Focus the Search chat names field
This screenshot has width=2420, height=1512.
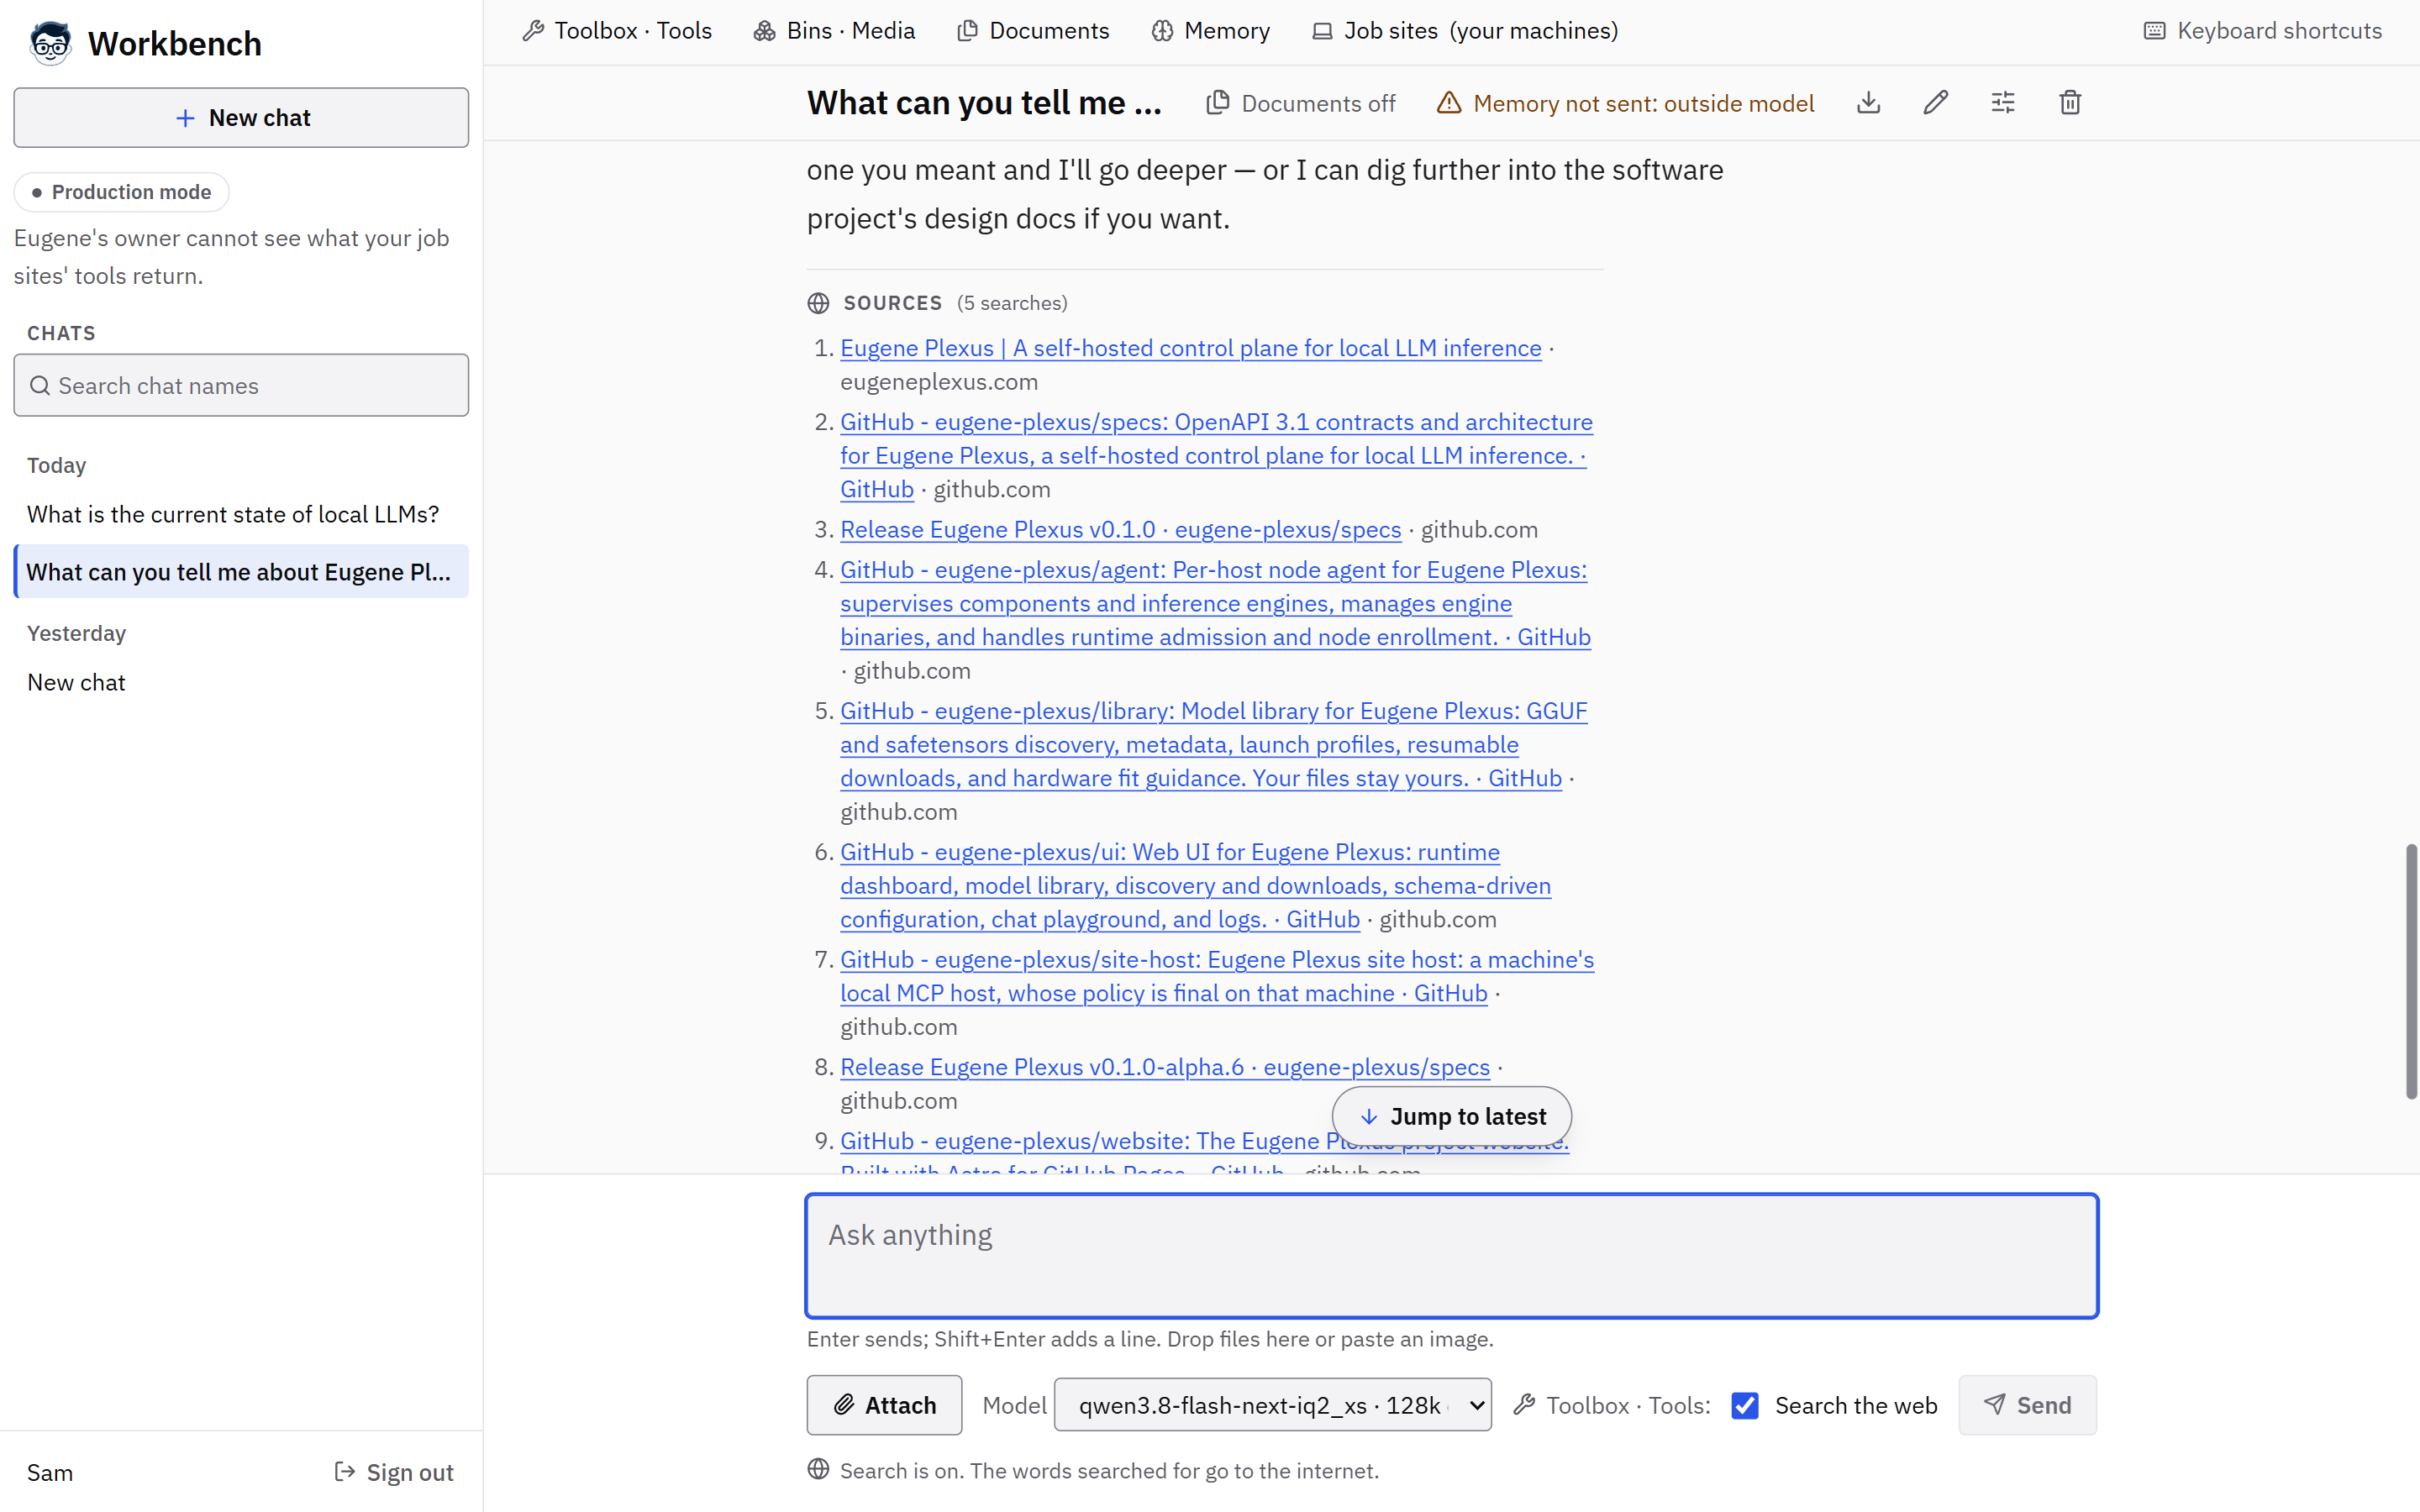[241, 385]
